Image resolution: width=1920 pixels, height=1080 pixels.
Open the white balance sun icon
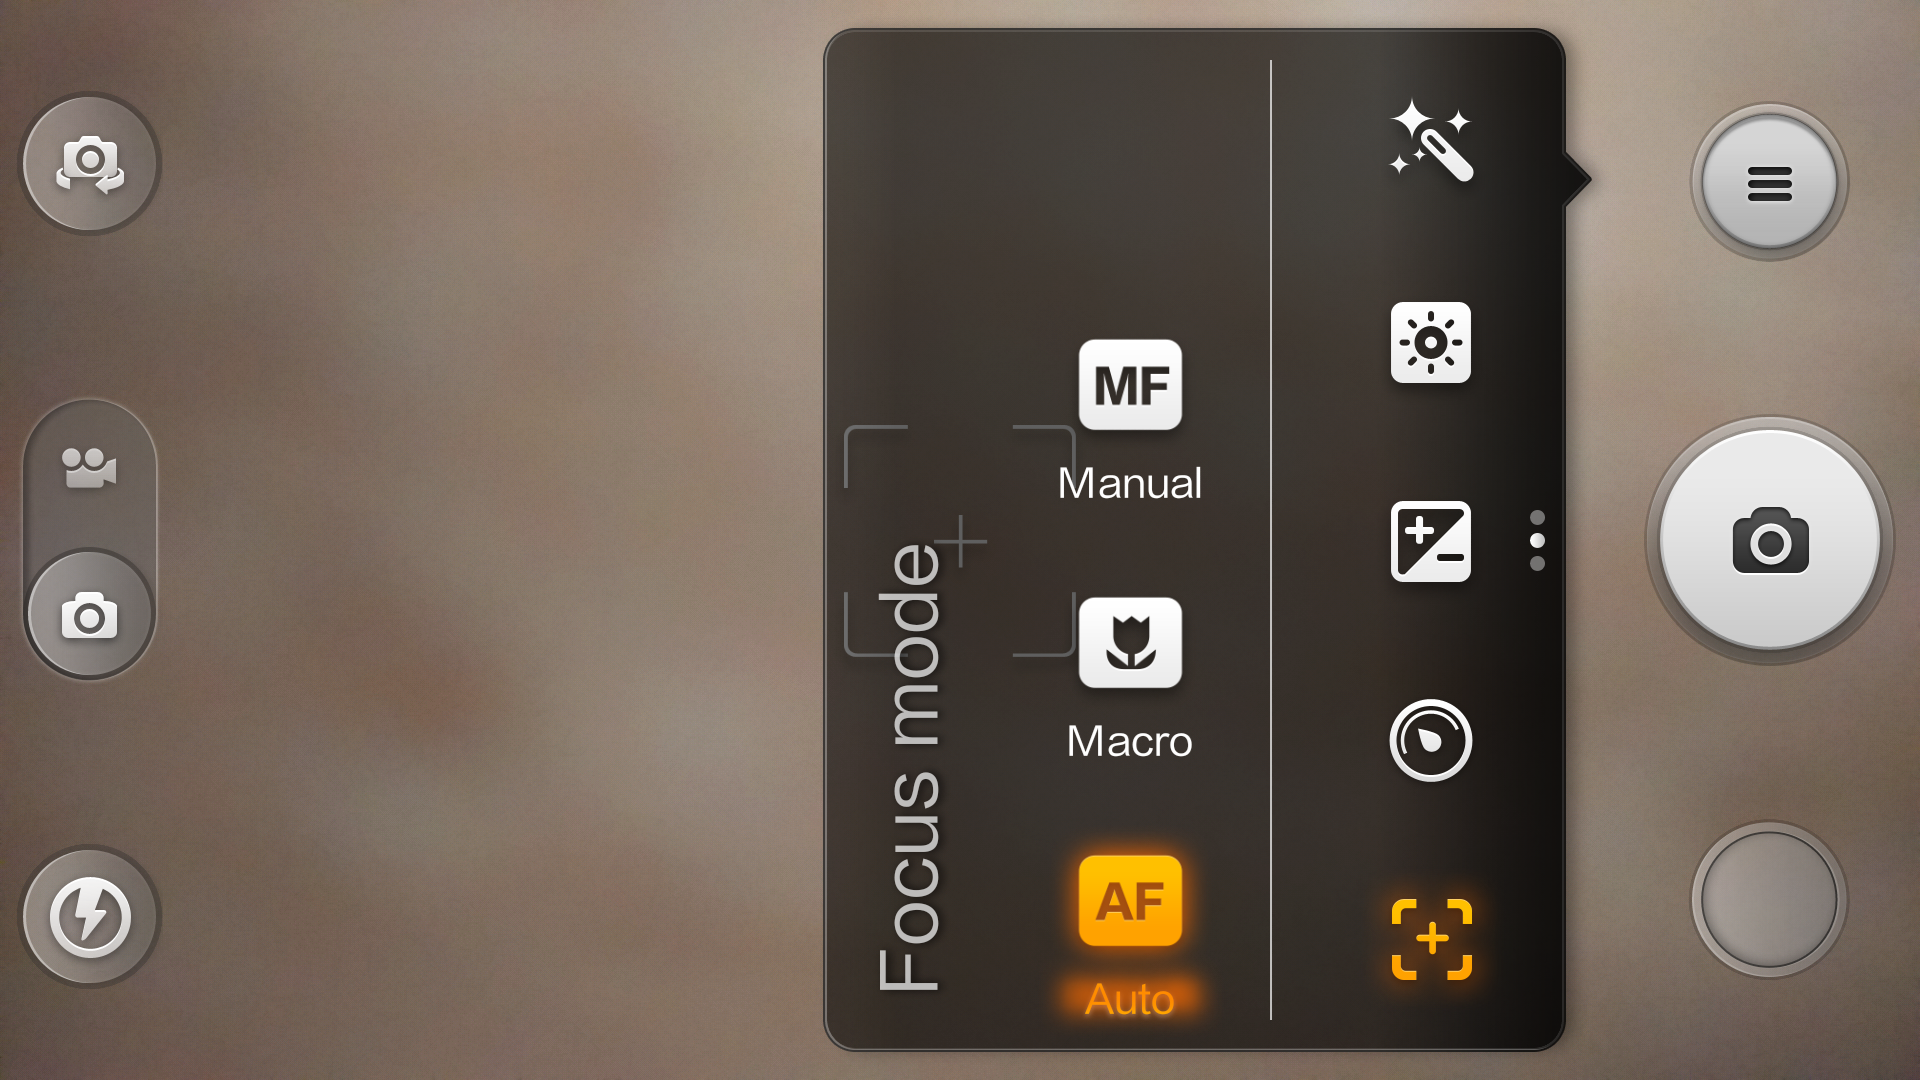[1431, 342]
